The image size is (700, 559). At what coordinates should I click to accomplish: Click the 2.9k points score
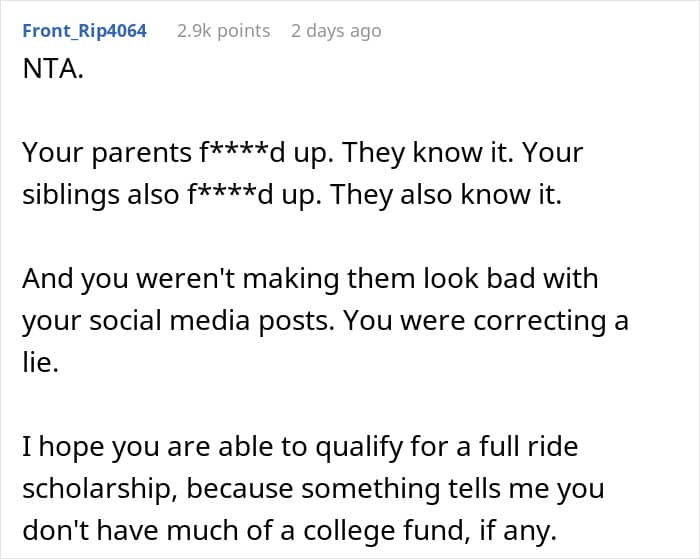click(223, 31)
